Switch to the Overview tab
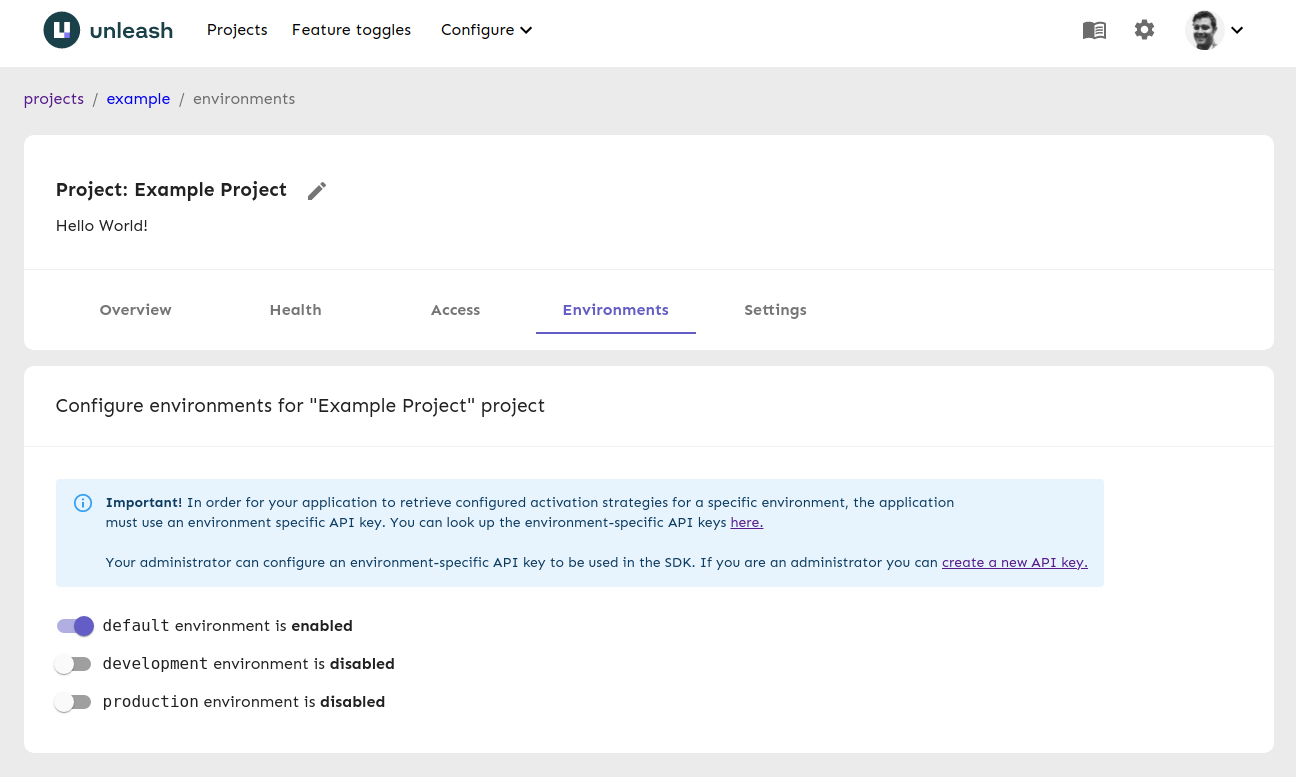1296x777 pixels. pos(135,310)
